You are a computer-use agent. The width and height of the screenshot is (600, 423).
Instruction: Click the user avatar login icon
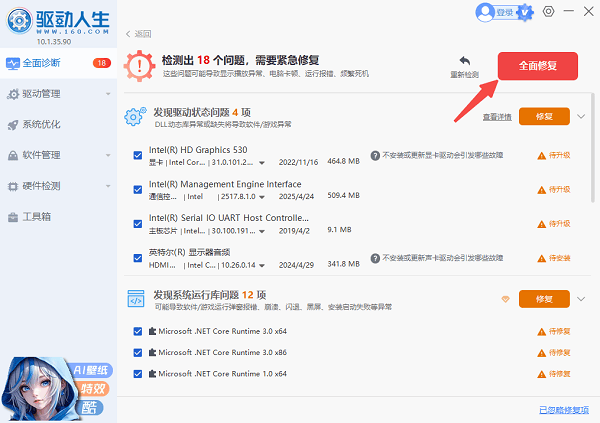(485, 12)
